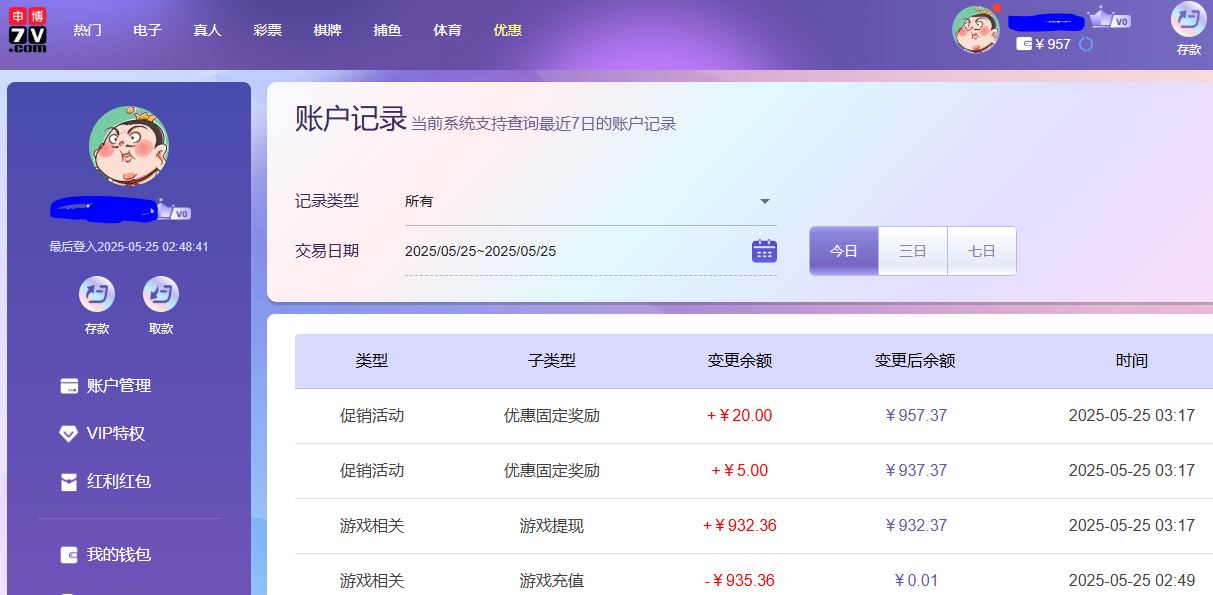Click the large sidebar profile avatar
Image resolution: width=1213 pixels, height=595 pixels.
129,146
